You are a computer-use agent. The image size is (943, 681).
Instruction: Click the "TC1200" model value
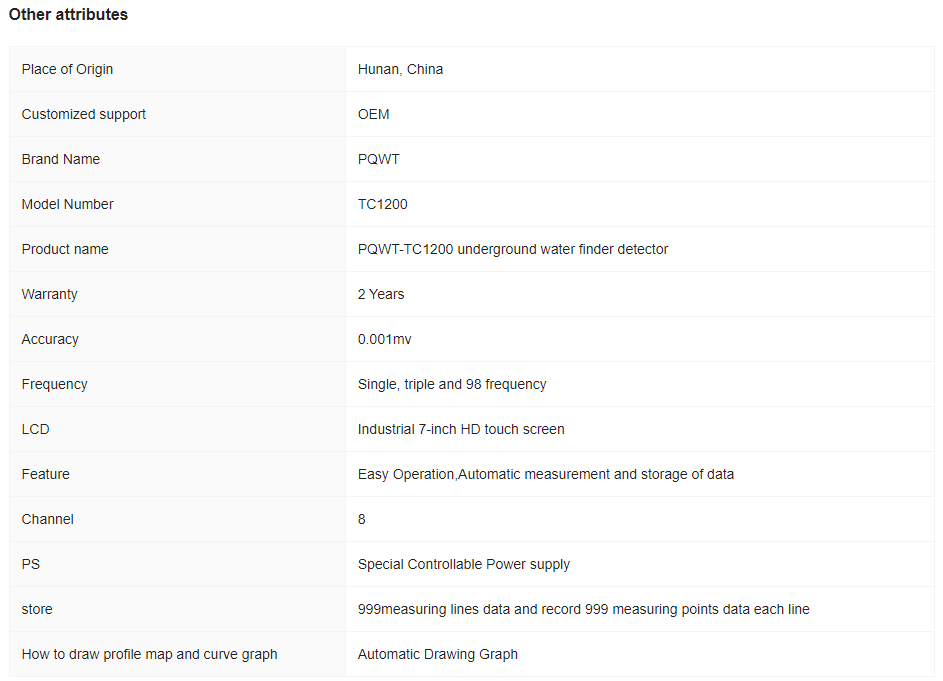[x=383, y=204]
